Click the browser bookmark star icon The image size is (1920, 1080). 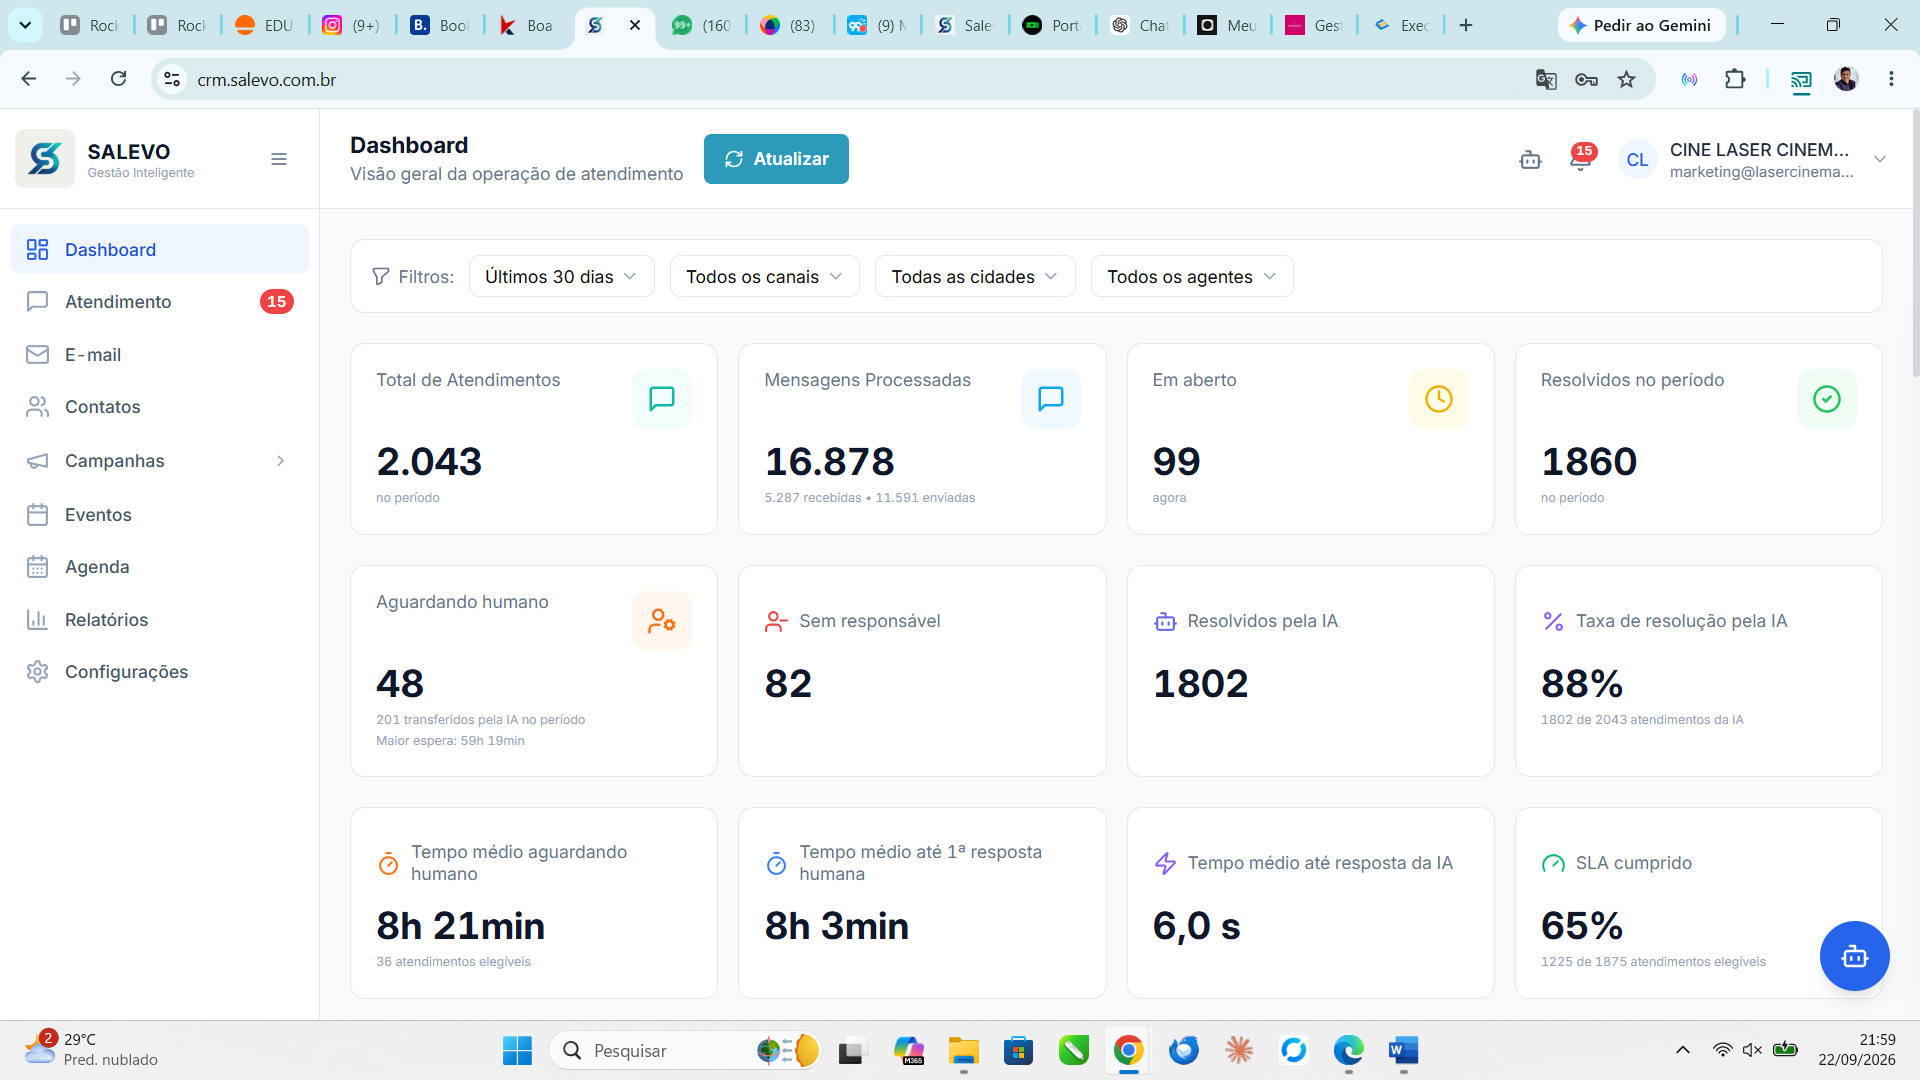point(1627,79)
